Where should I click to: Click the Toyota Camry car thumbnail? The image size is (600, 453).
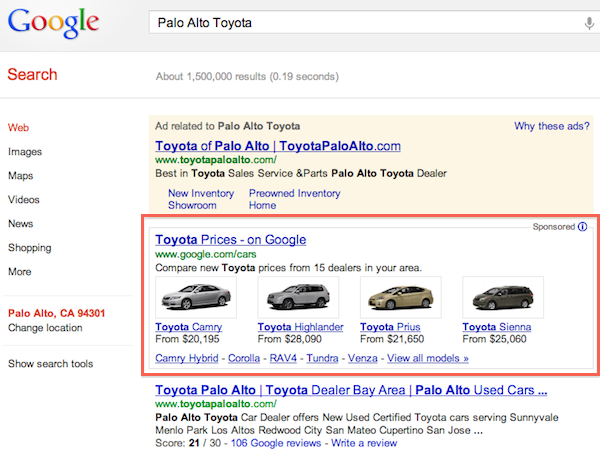coord(196,297)
